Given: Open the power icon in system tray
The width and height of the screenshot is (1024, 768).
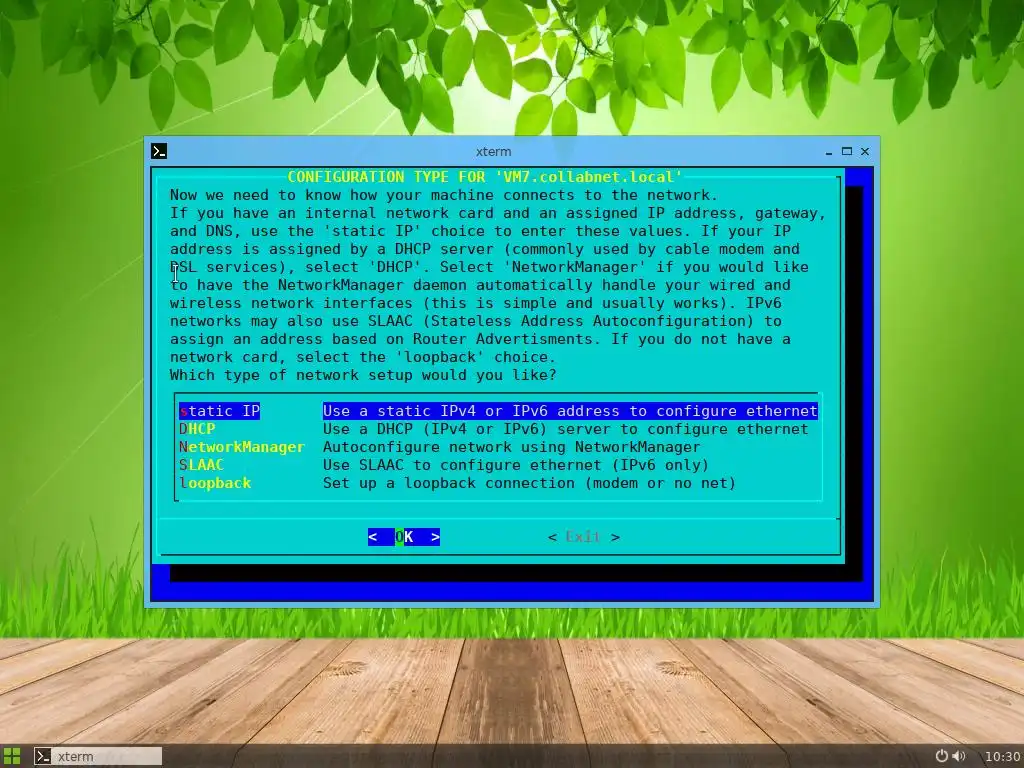Looking at the screenshot, I should (942, 756).
